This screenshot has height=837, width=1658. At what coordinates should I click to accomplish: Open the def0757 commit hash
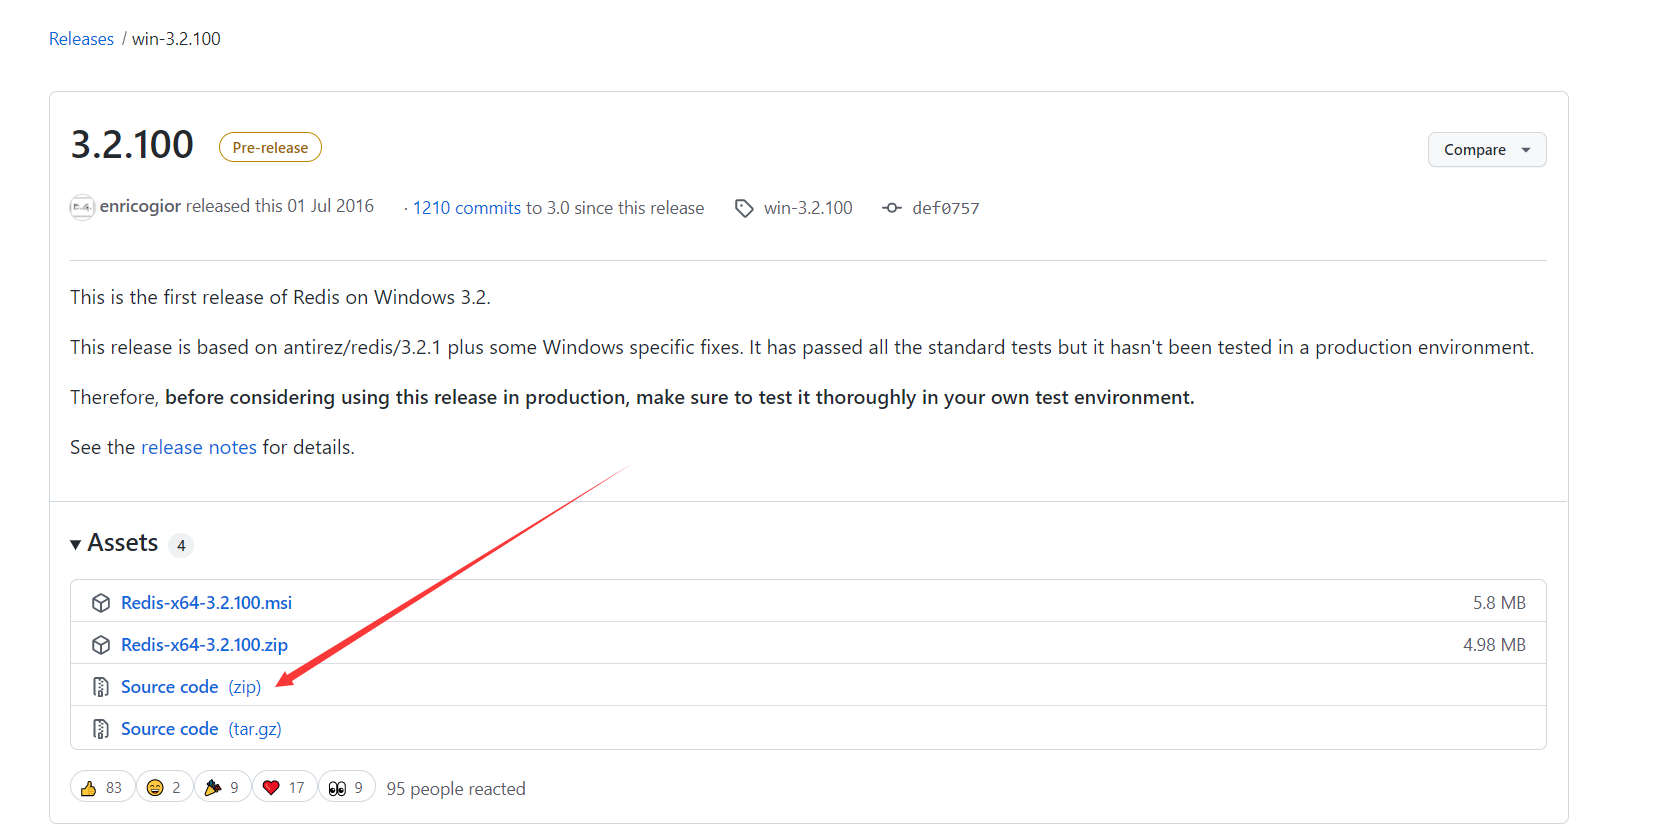(x=946, y=208)
